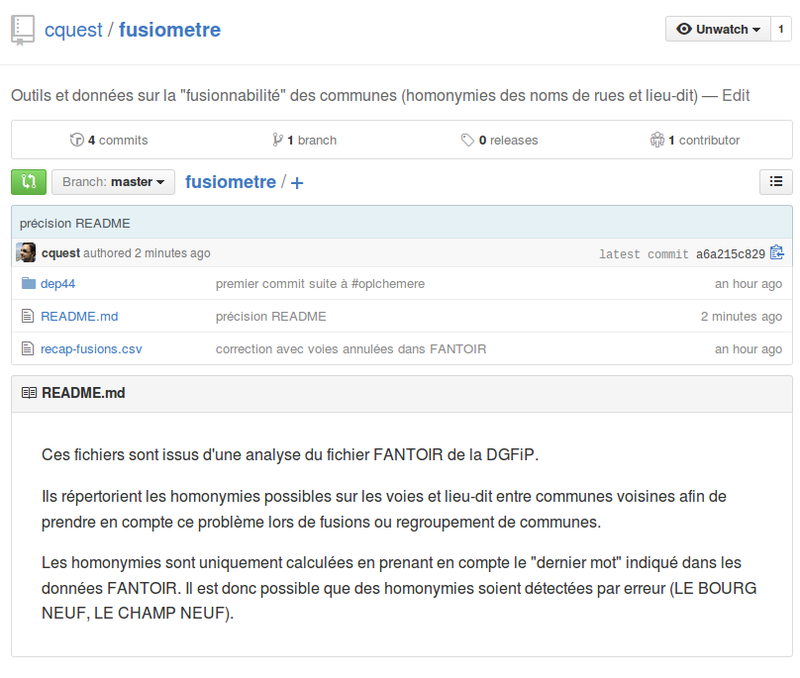Open the recap-fusions.csv file
This screenshot has height=678, width=800.
tap(91, 349)
